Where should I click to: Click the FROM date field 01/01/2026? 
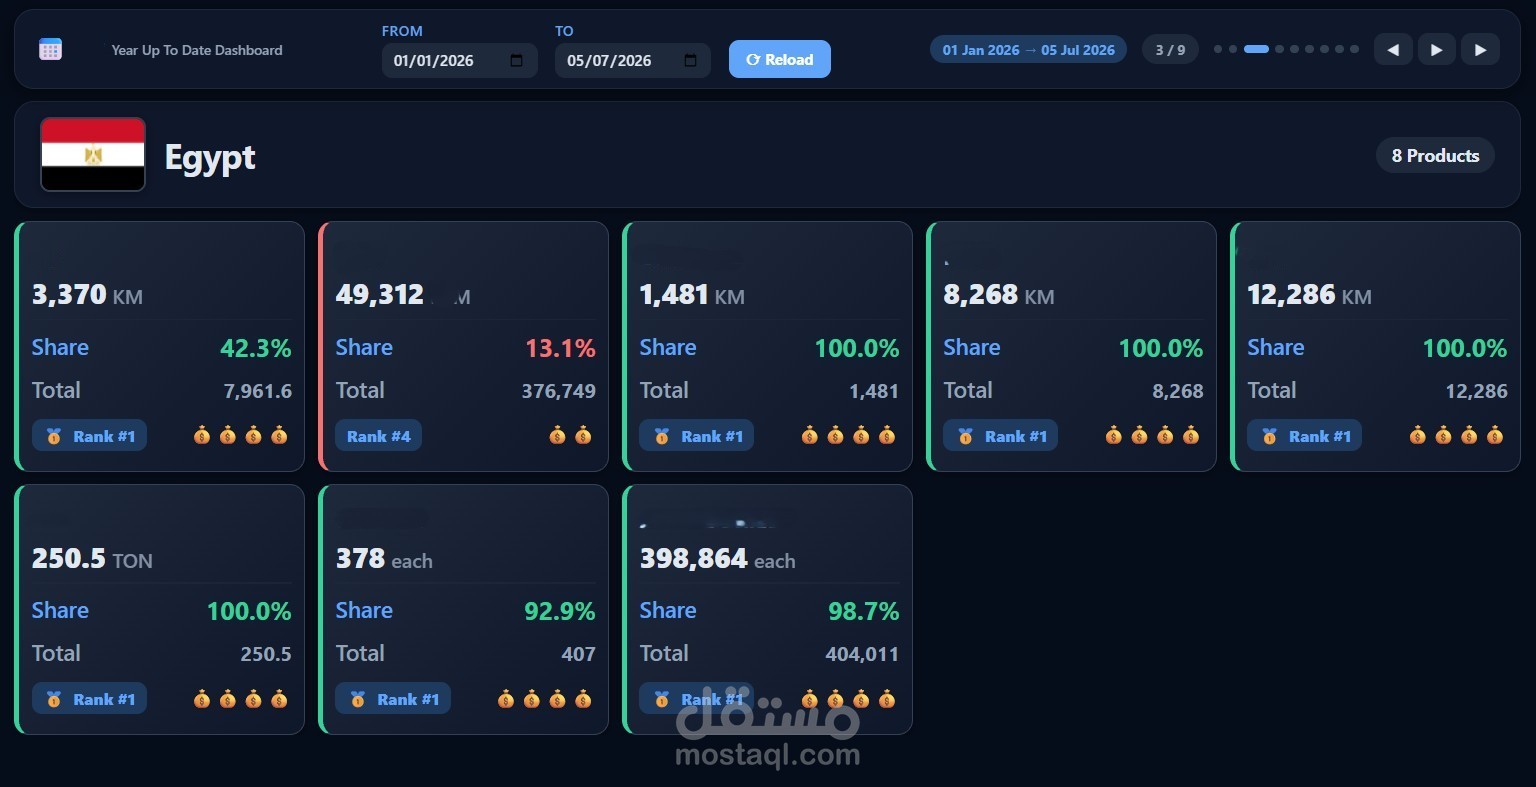460,60
